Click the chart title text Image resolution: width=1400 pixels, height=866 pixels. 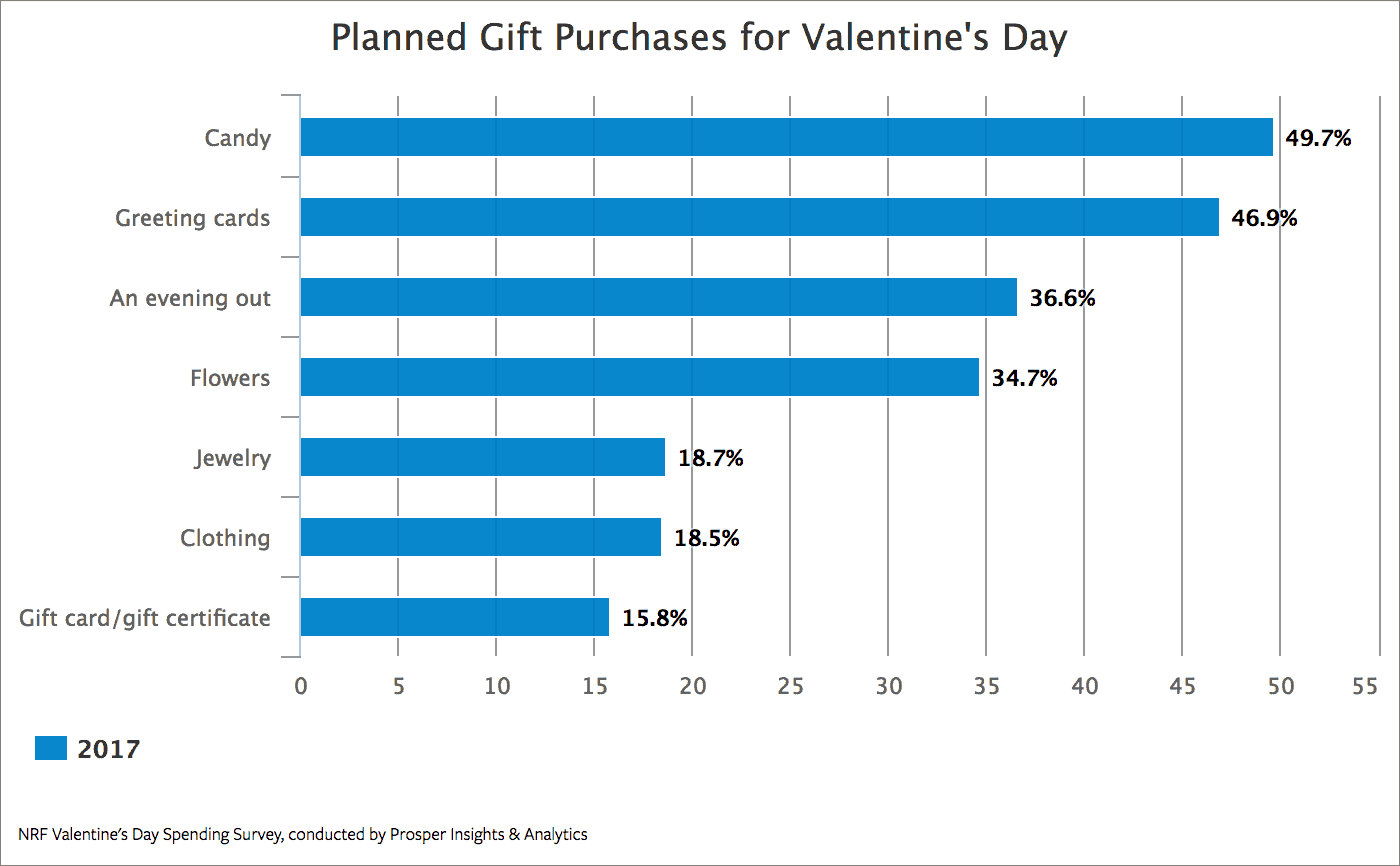[699, 38]
